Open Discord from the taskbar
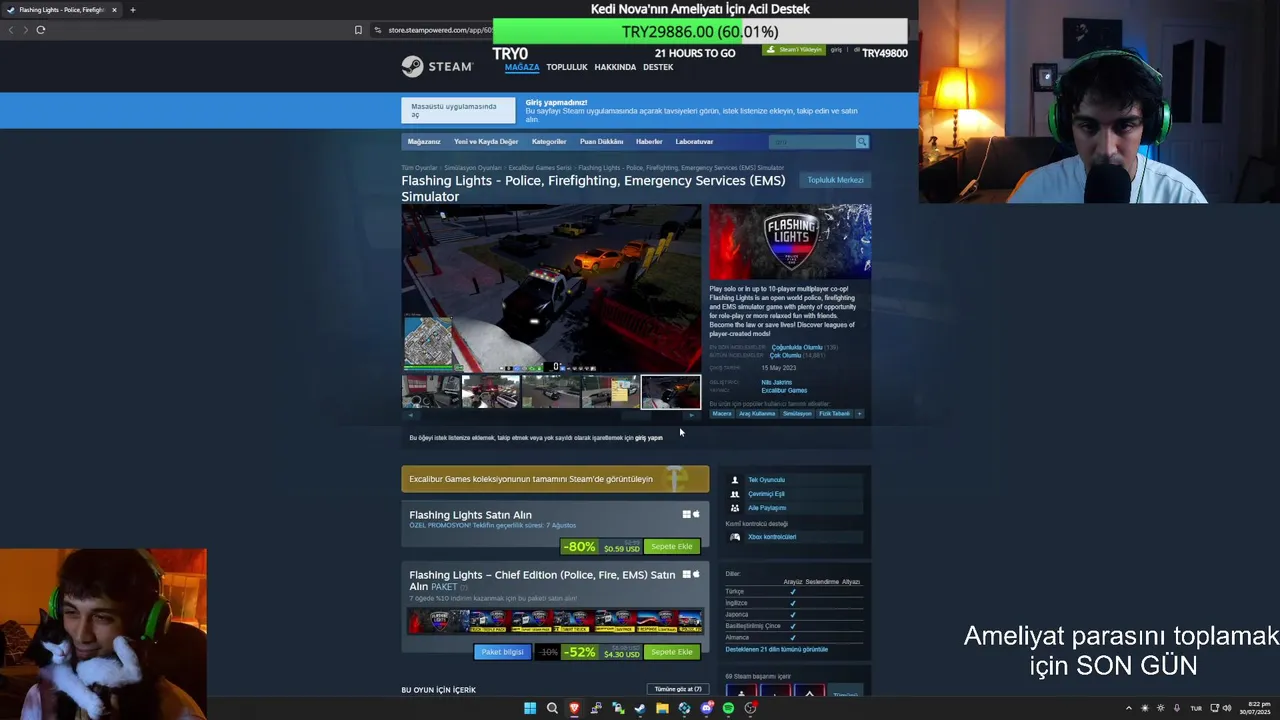 (x=706, y=708)
